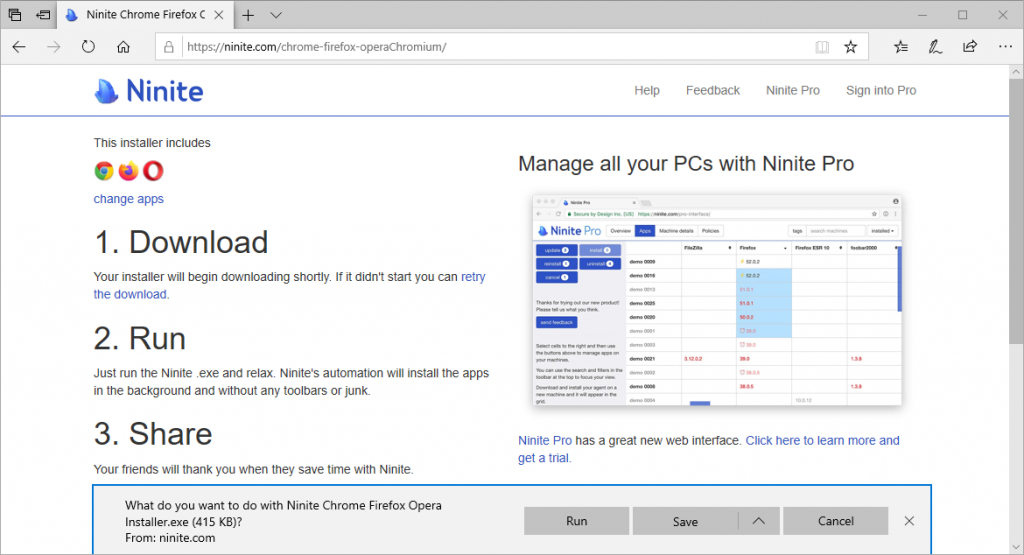Open the browser home page icon
The image size is (1024, 555).
pyautogui.click(x=123, y=47)
